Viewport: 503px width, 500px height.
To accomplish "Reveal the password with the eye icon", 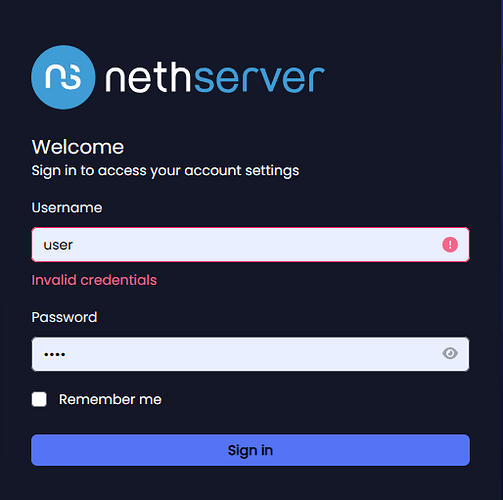I will click(450, 353).
